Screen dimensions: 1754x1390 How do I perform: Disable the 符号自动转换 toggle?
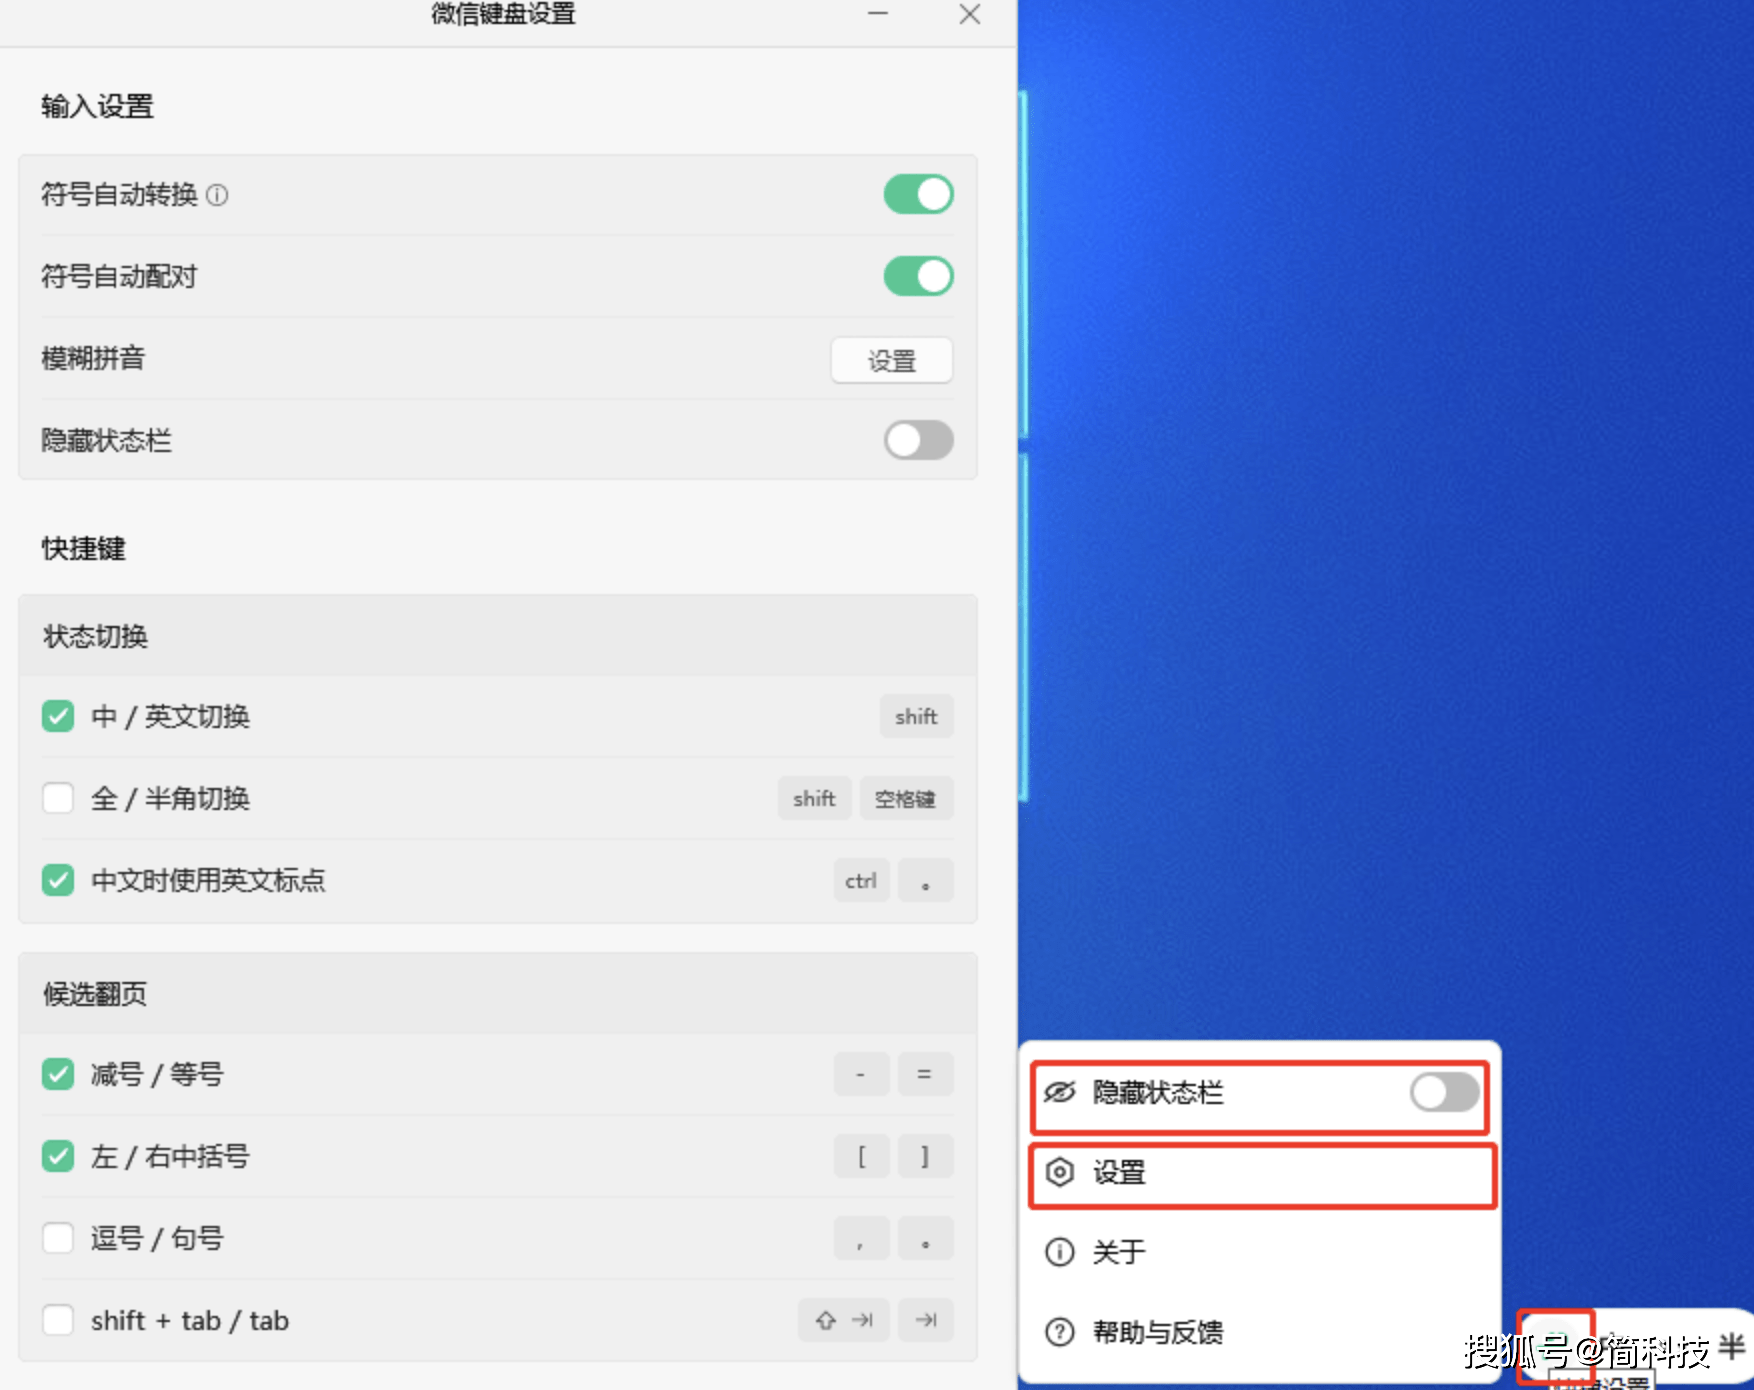click(x=918, y=194)
